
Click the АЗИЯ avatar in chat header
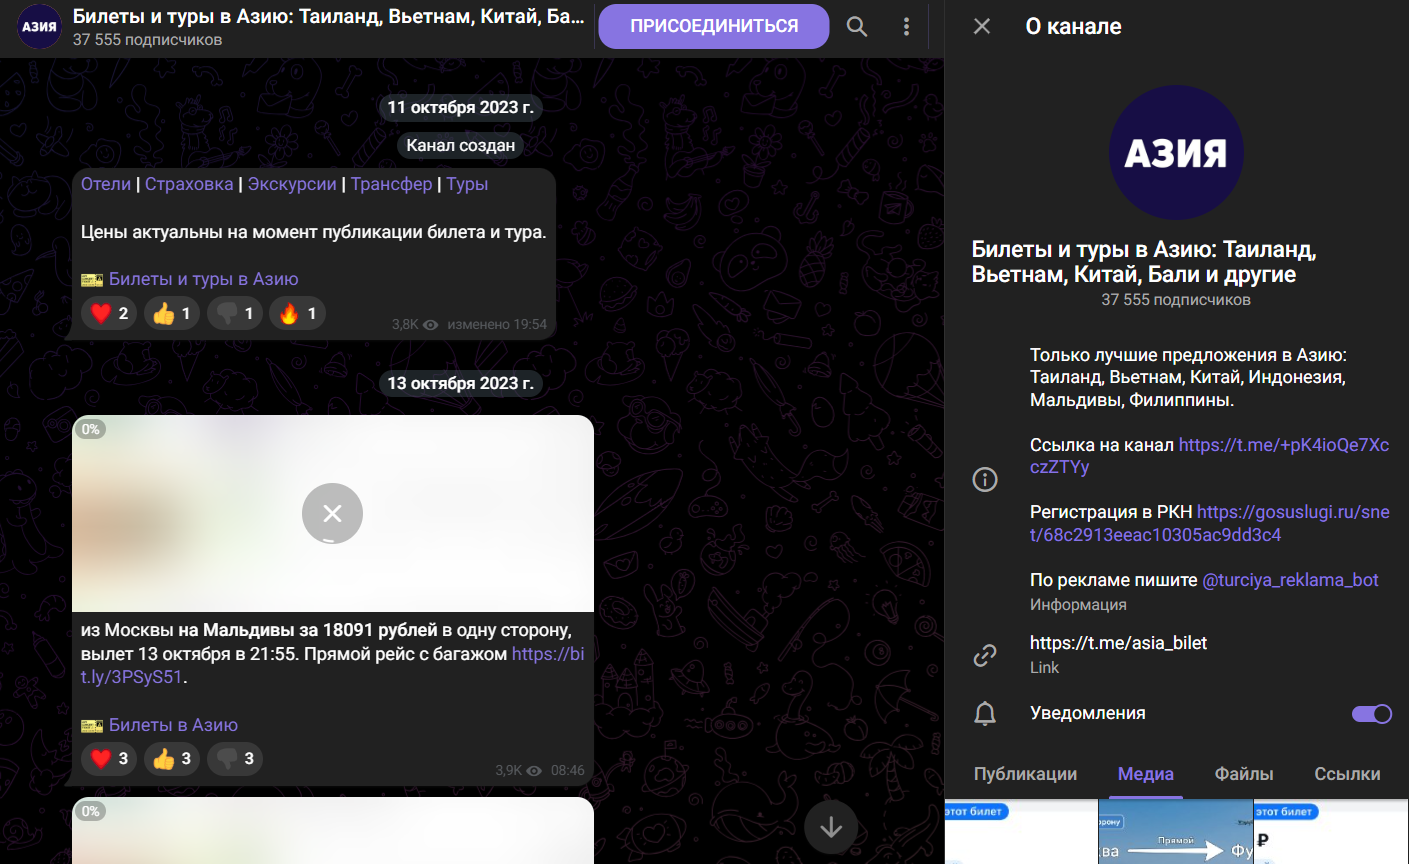click(x=39, y=27)
